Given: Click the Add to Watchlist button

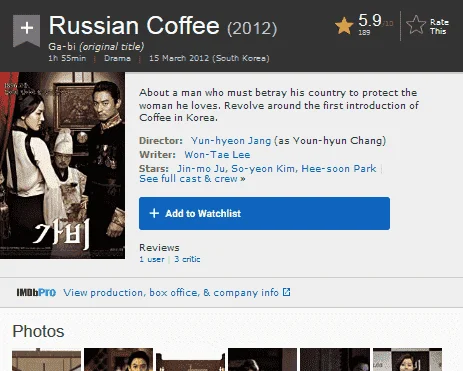Looking at the screenshot, I should coord(264,213).
